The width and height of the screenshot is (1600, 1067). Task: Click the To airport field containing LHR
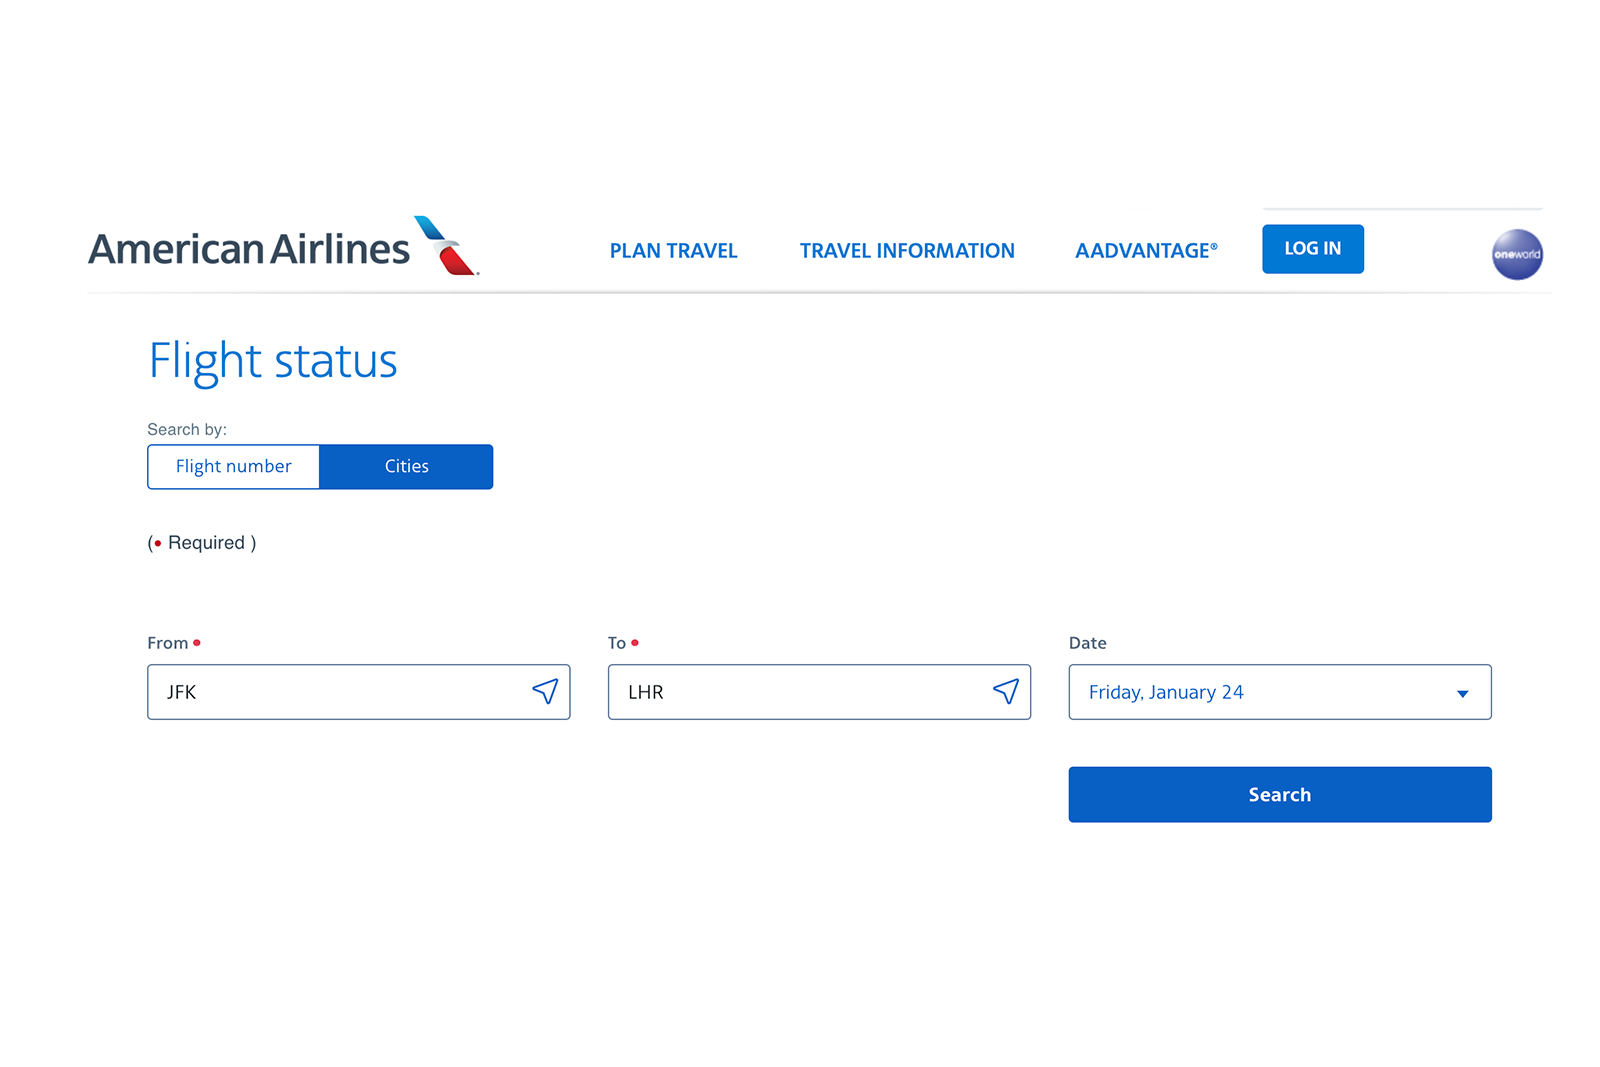coord(800,692)
